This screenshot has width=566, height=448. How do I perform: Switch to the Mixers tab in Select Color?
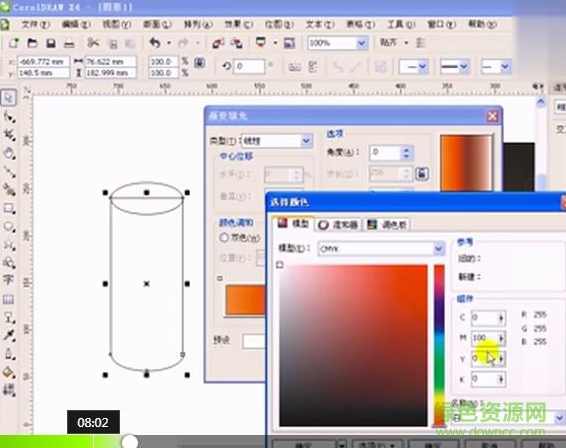point(338,225)
